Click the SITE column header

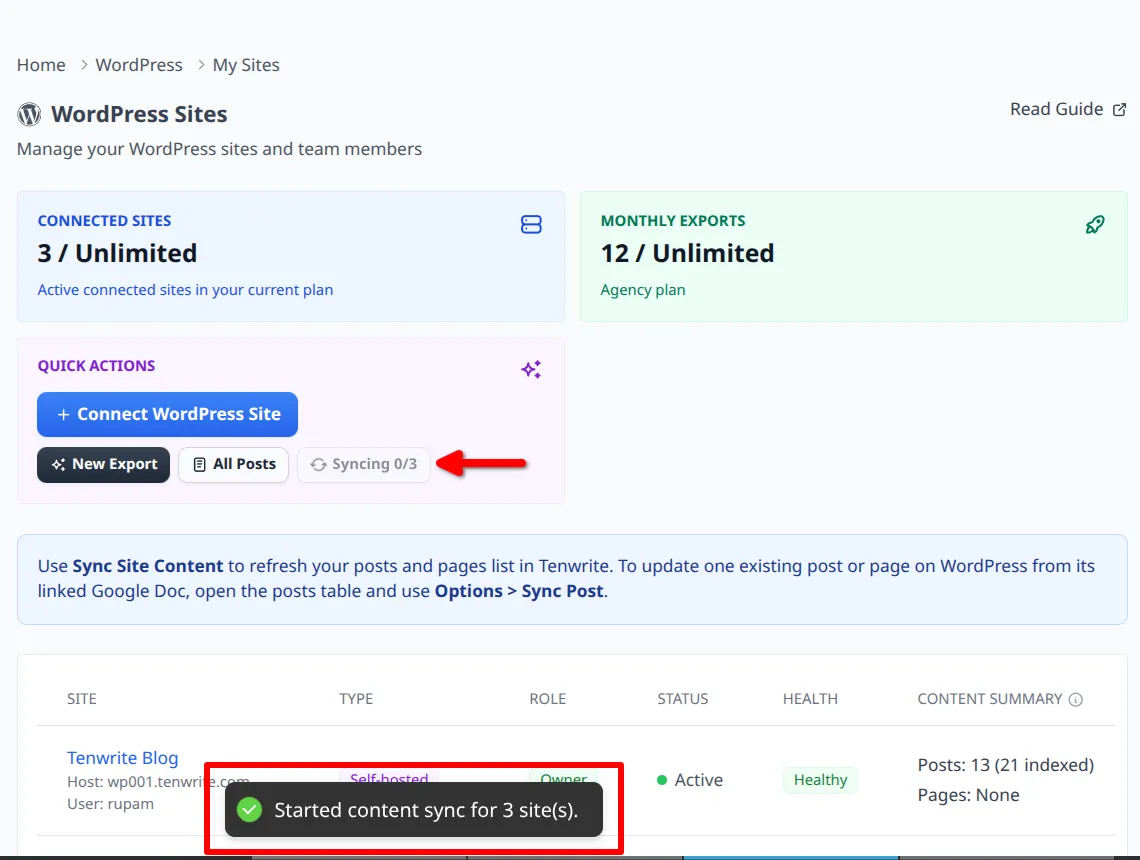click(81, 699)
